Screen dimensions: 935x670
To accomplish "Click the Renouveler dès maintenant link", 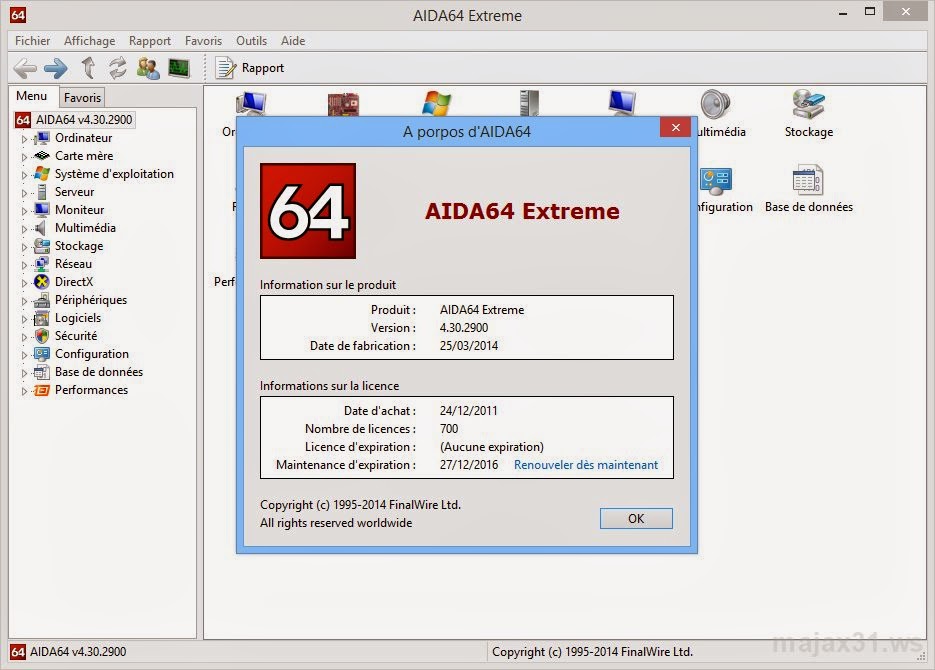I will point(586,464).
